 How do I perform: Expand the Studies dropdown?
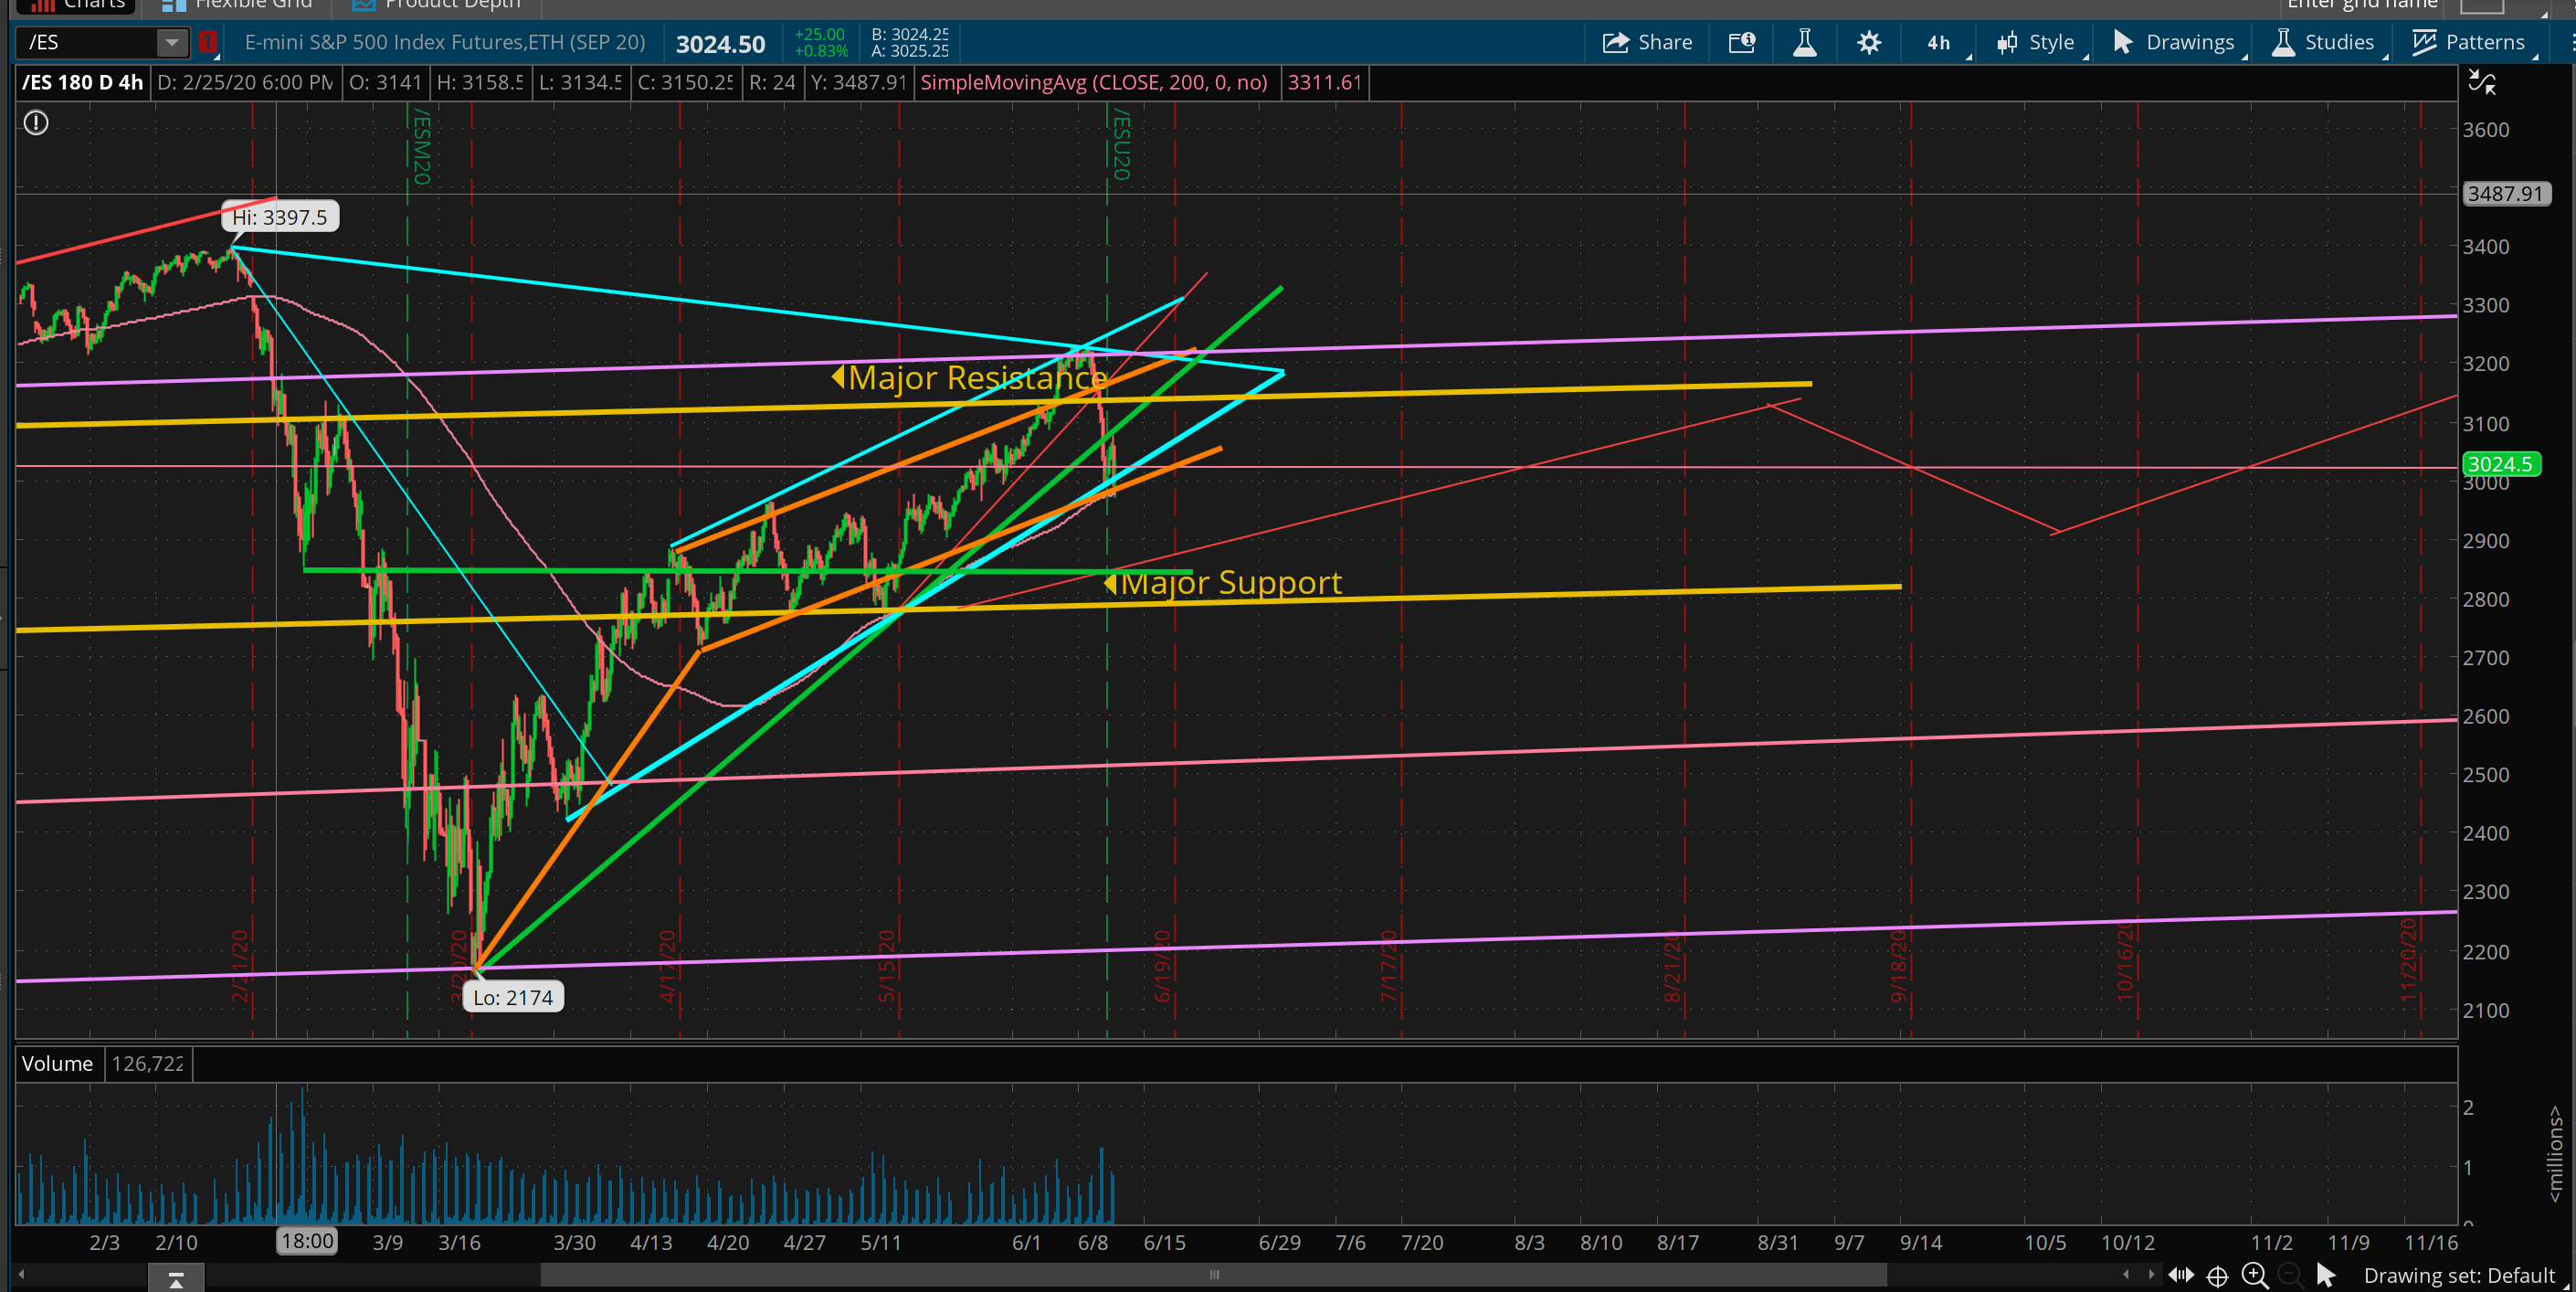pyautogui.click(x=2323, y=42)
